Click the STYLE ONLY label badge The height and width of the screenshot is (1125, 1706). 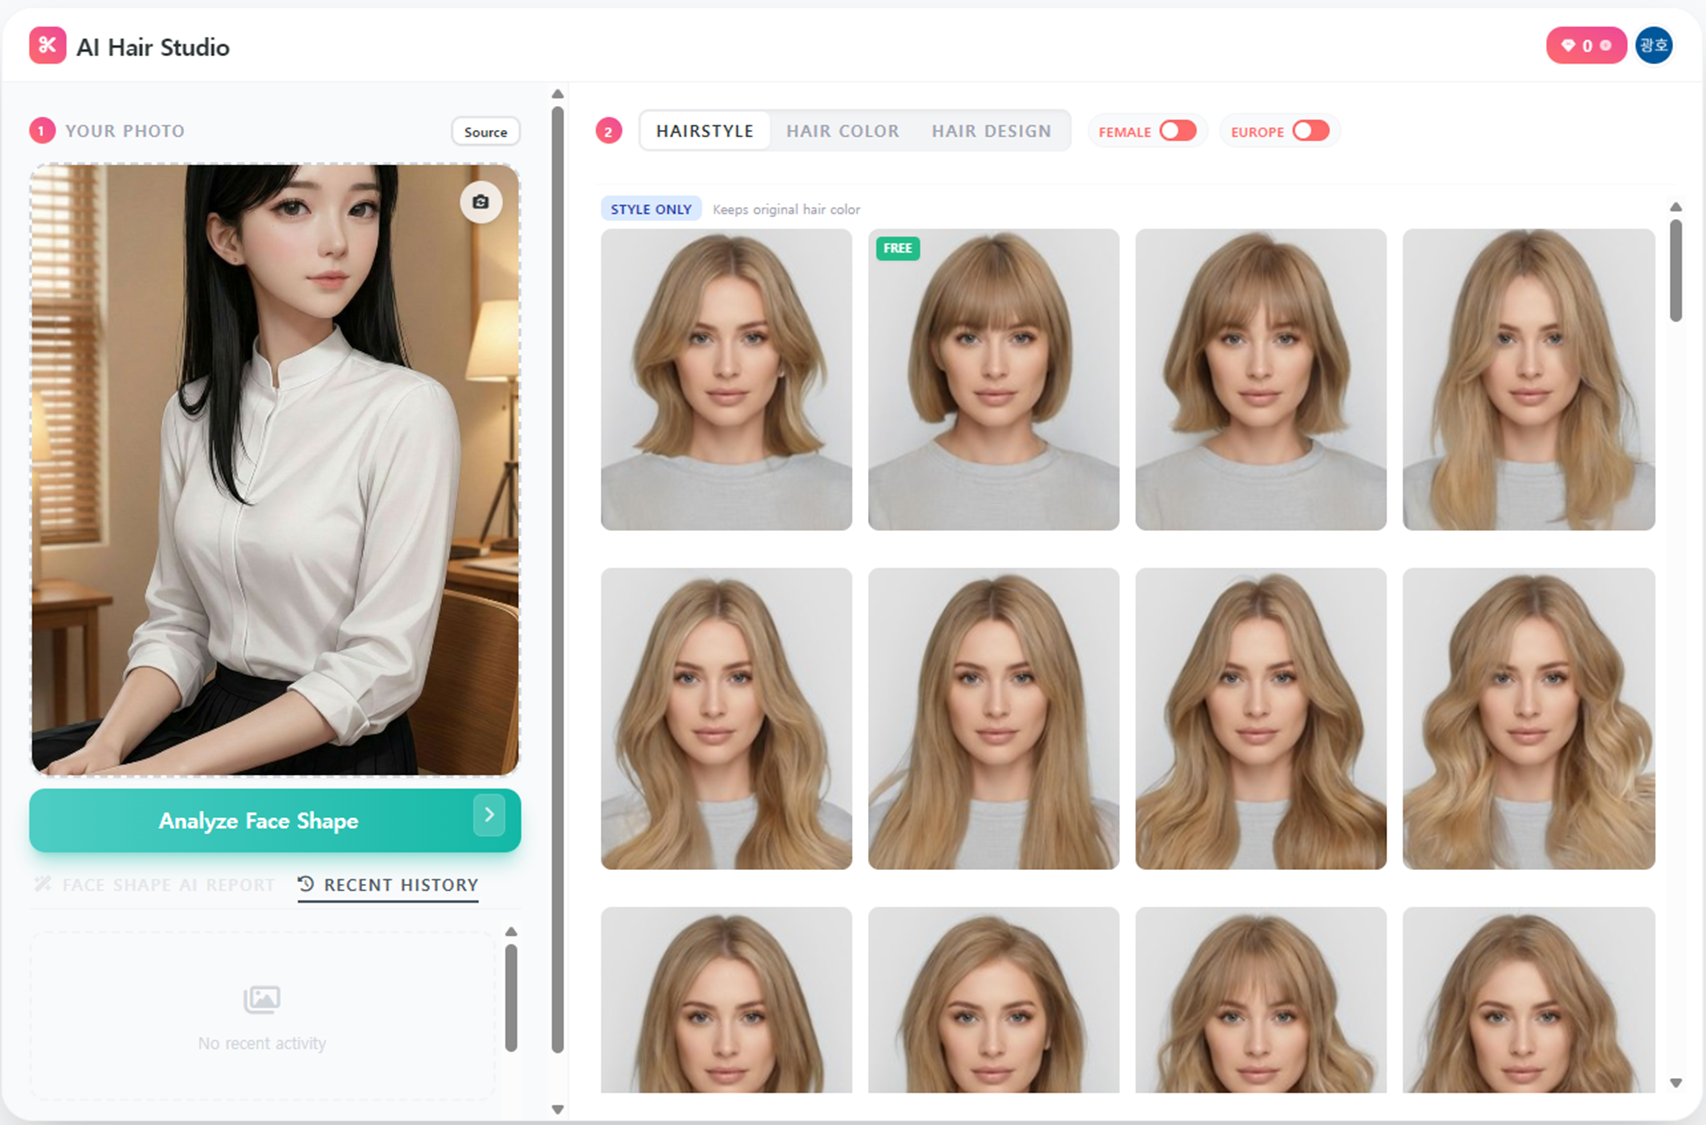(651, 209)
